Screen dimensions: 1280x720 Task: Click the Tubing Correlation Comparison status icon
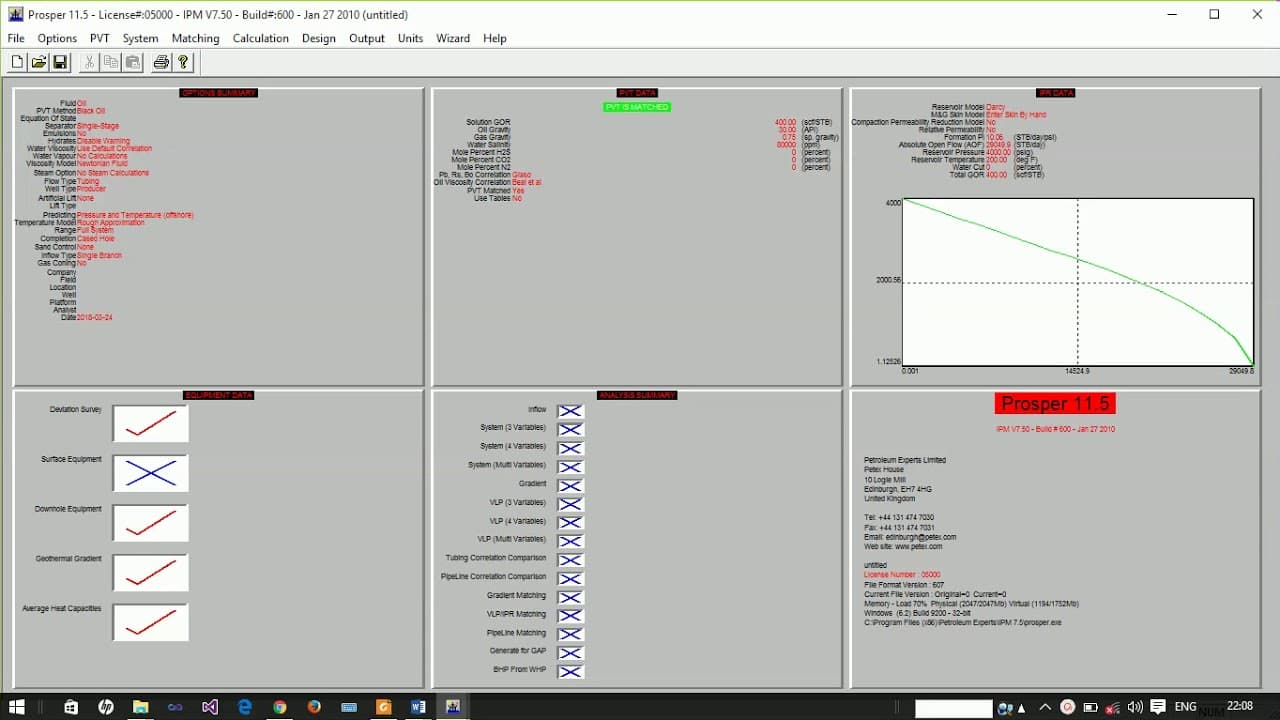570,559
